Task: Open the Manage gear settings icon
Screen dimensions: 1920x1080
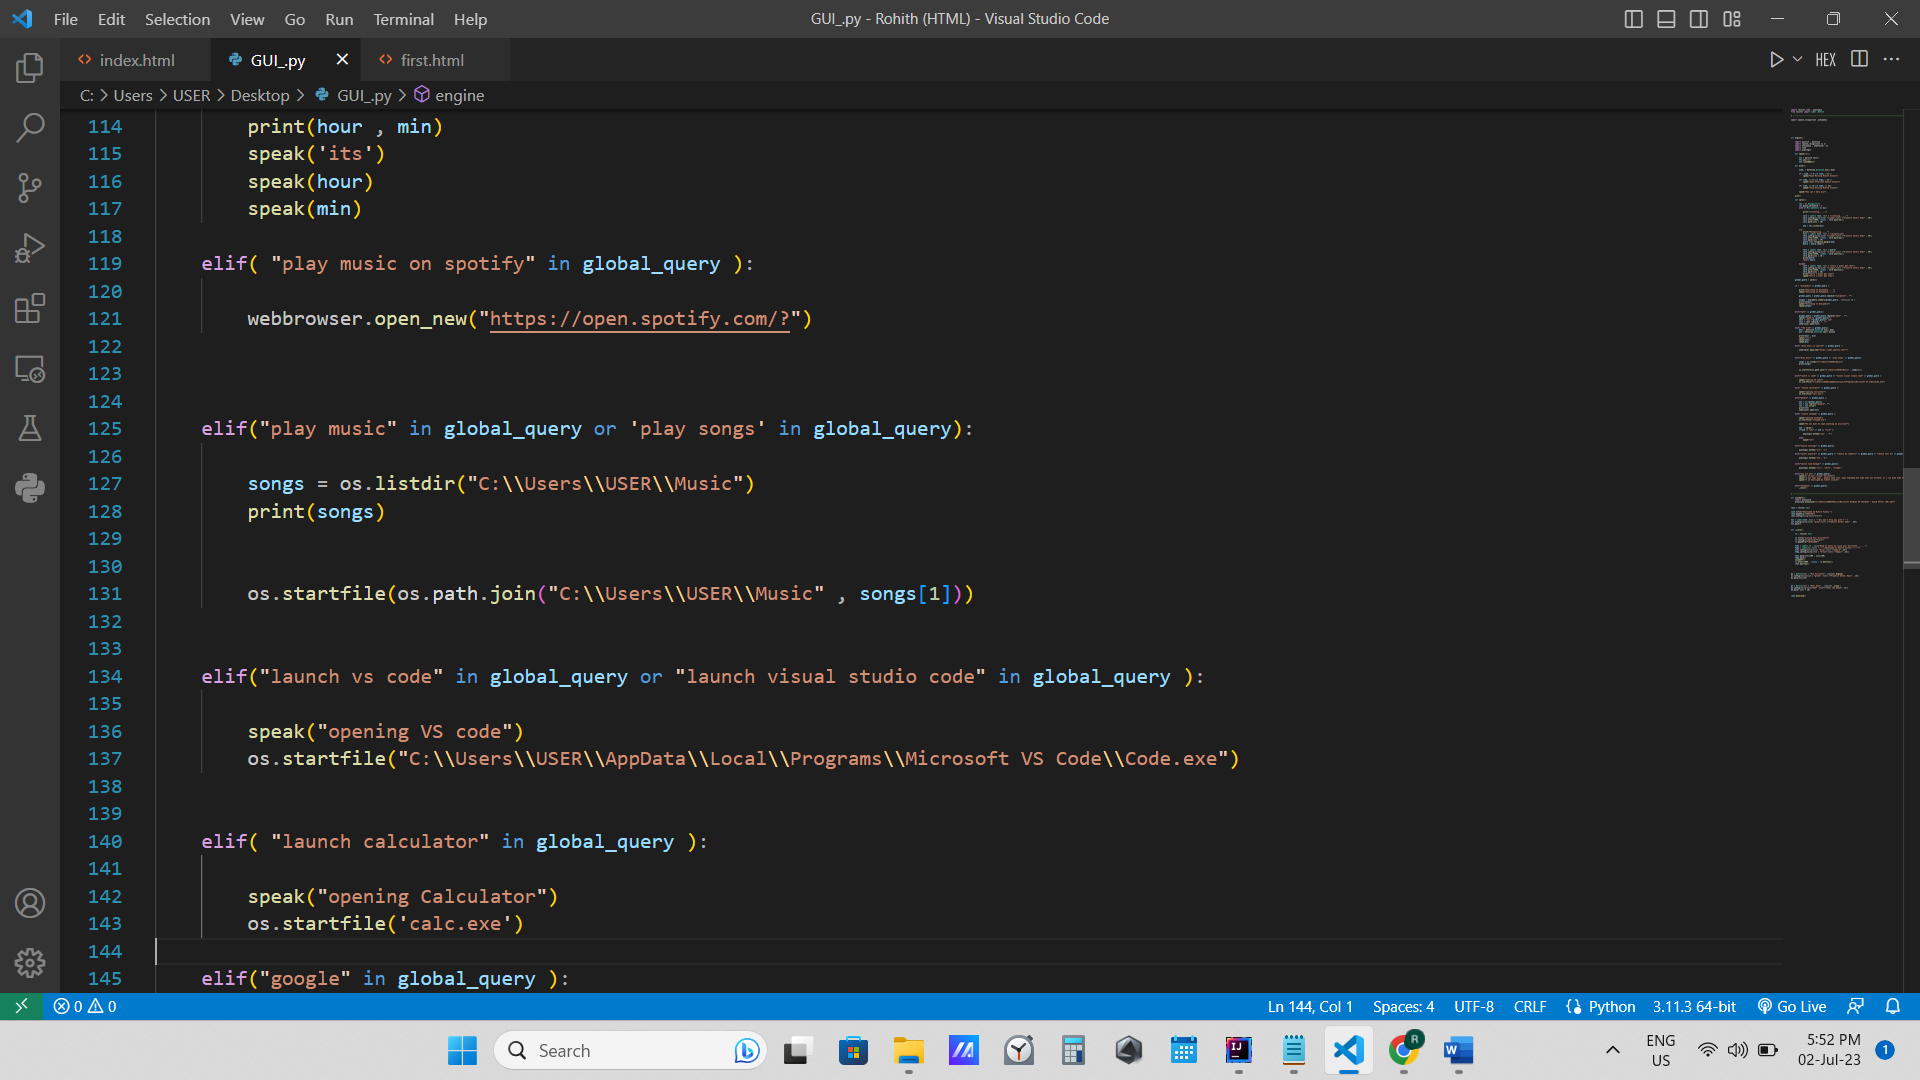Action: click(x=30, y=963)
